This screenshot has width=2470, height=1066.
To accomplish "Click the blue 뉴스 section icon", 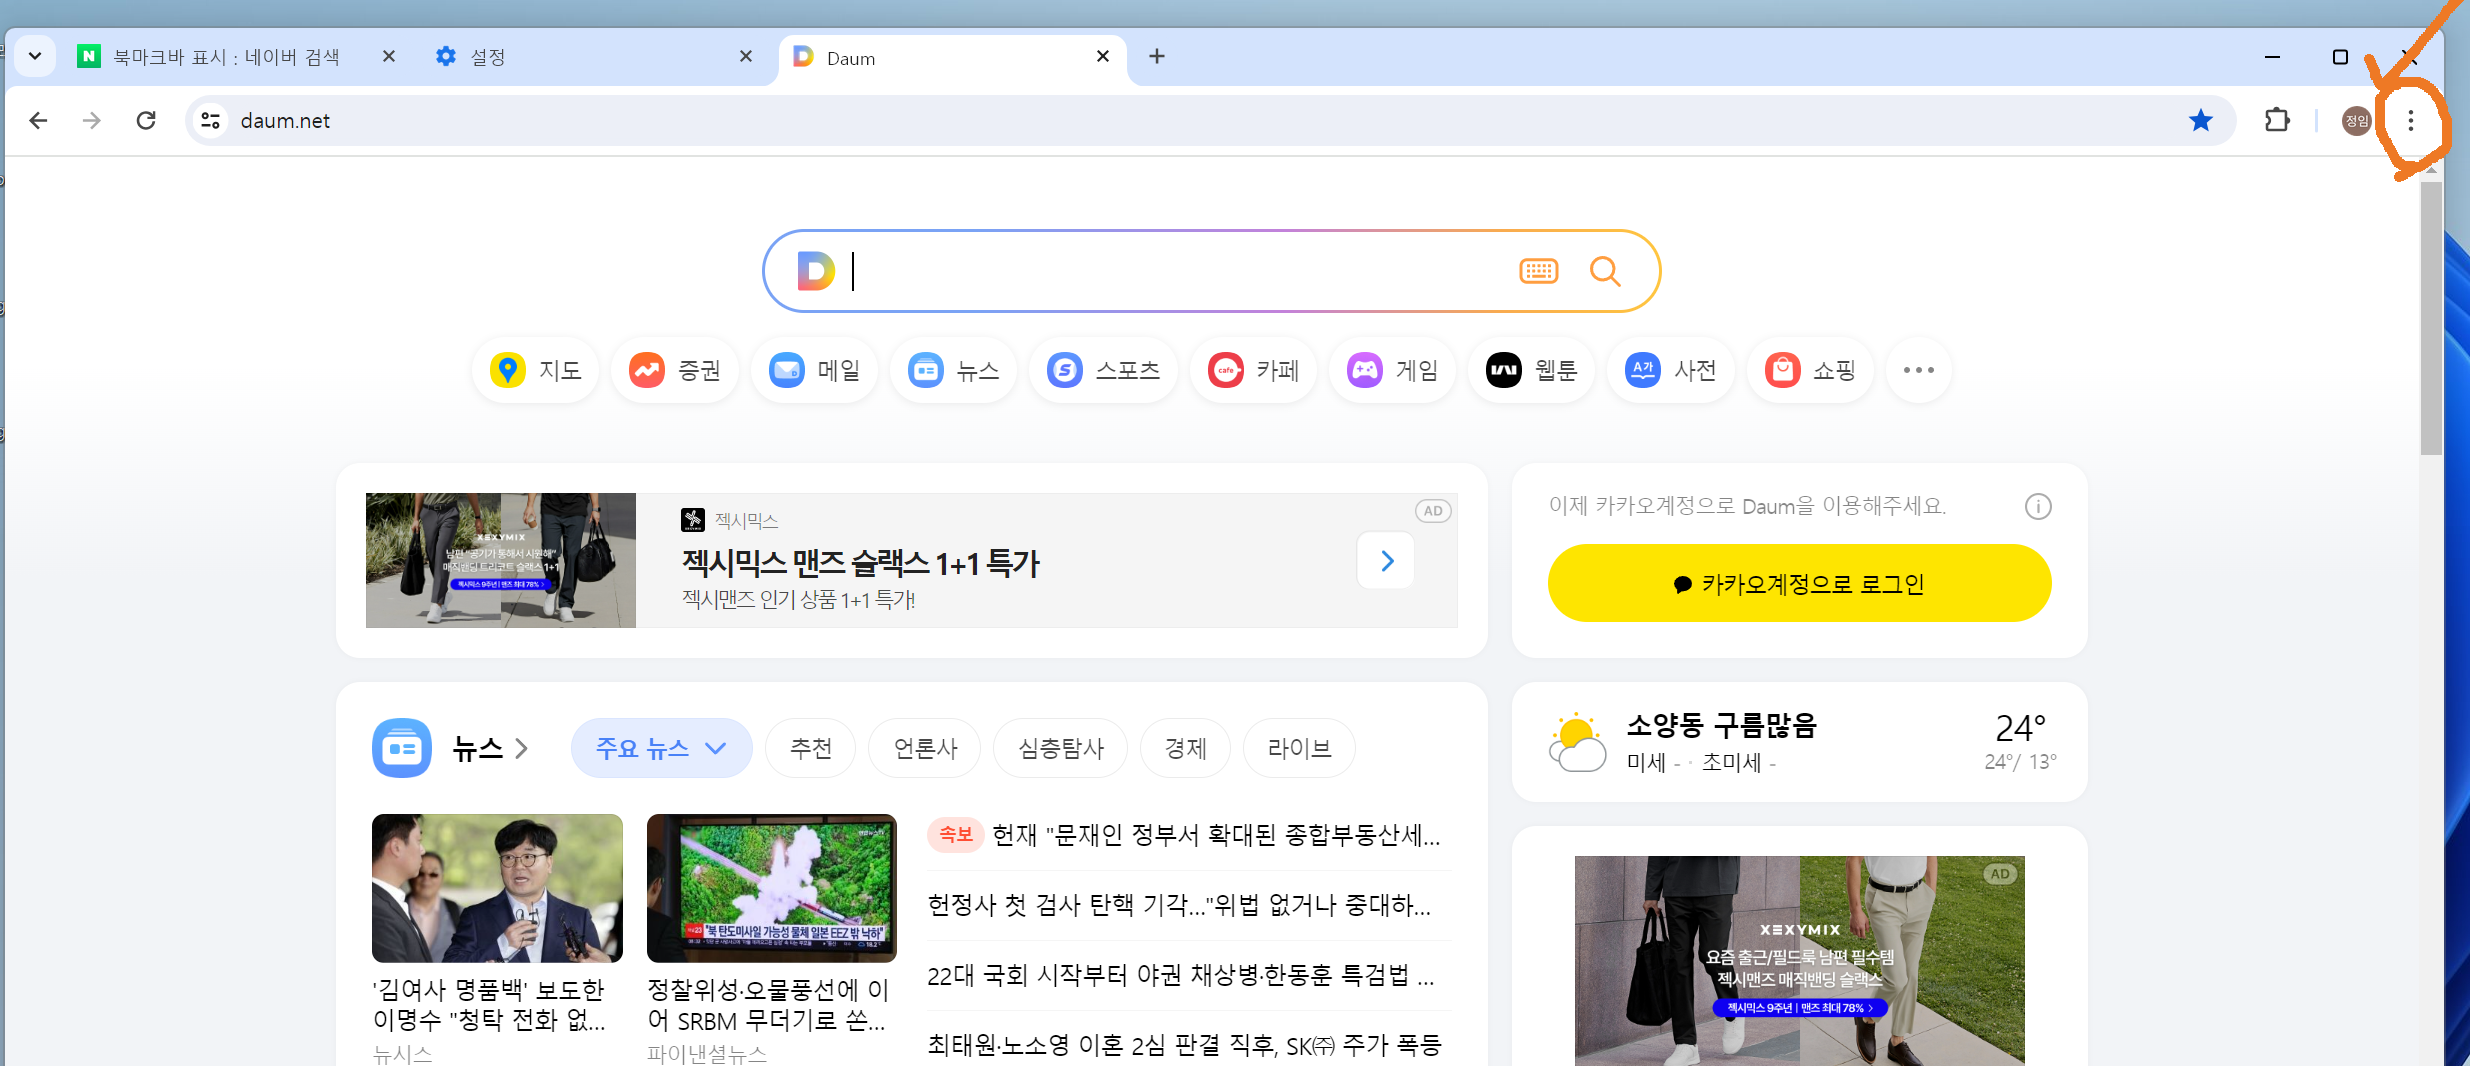I will (x=402, y=748).
